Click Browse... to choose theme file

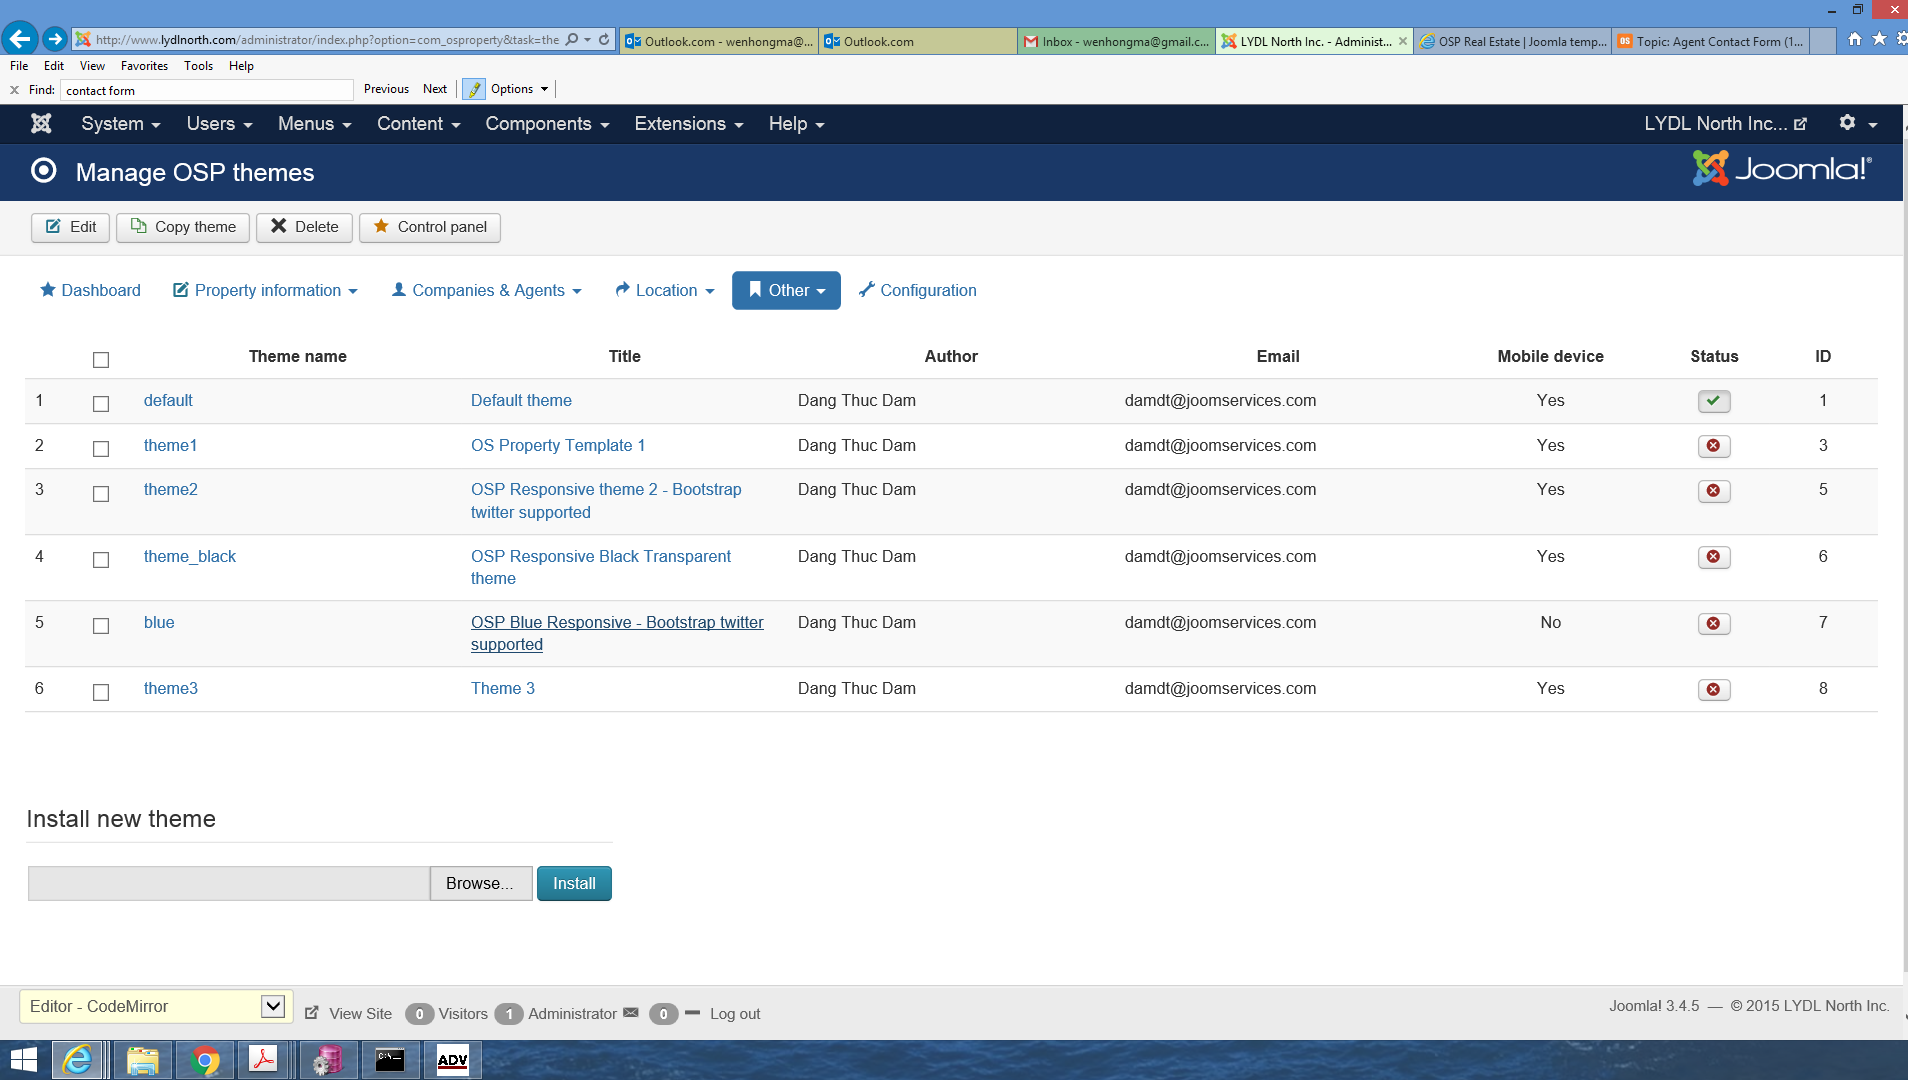(480, 884)
